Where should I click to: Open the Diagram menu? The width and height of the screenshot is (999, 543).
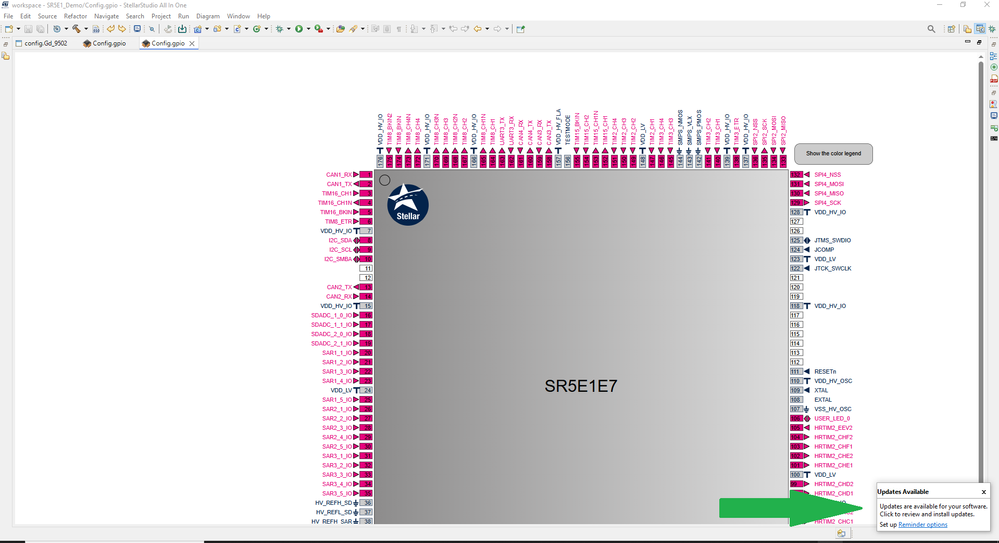[208, 16]
